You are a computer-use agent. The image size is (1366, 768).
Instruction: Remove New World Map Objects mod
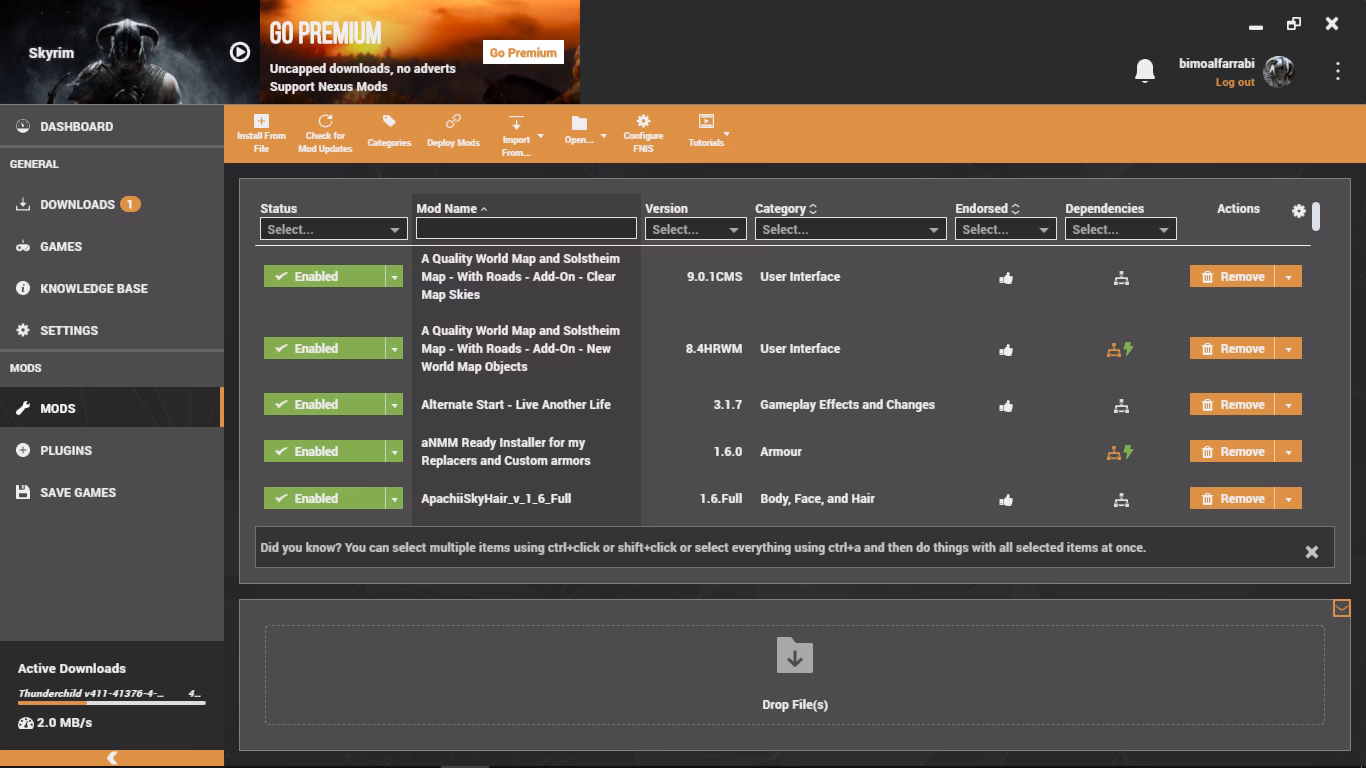point(1232,349)
